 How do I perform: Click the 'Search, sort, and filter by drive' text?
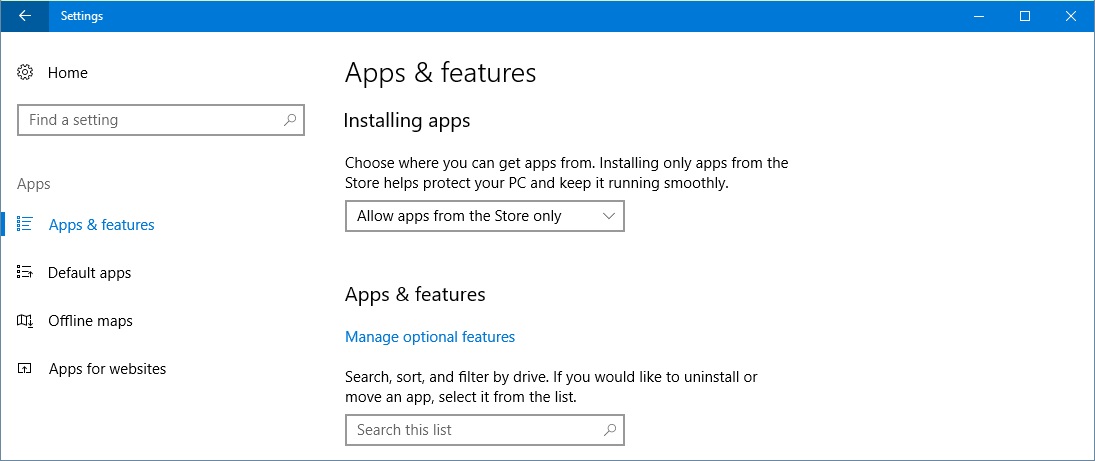pyautogui.click(x=552, y=387)
